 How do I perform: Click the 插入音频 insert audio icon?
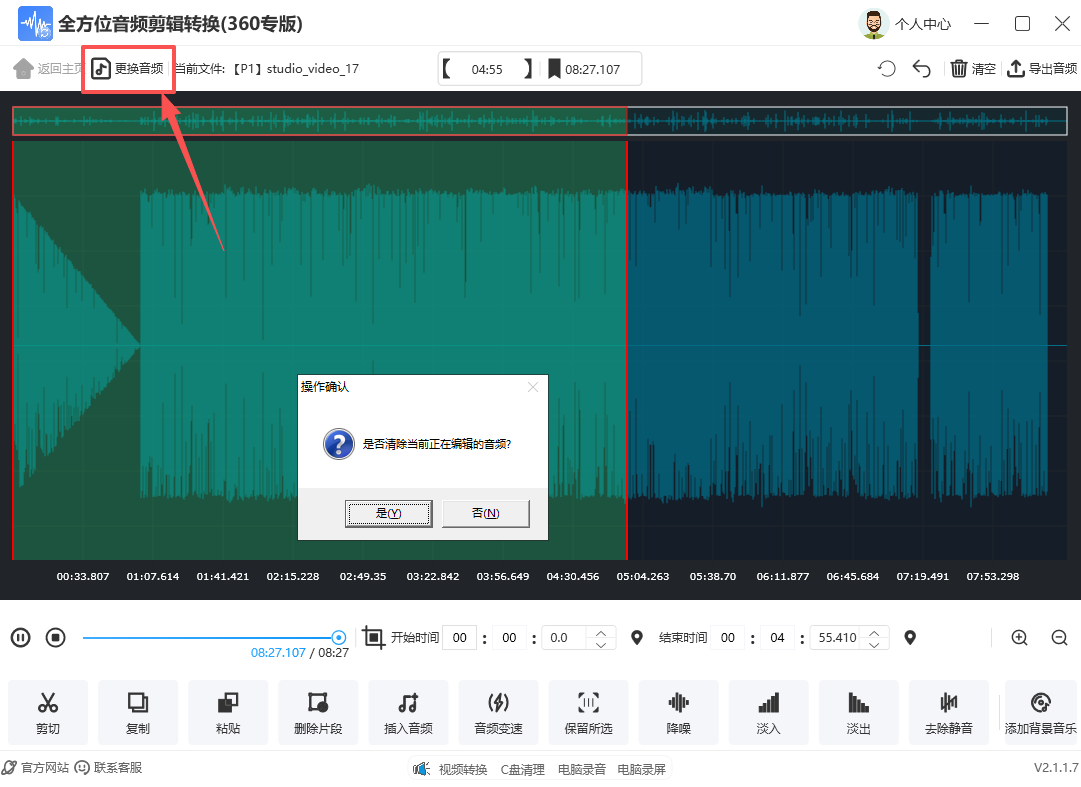[408, 712]
